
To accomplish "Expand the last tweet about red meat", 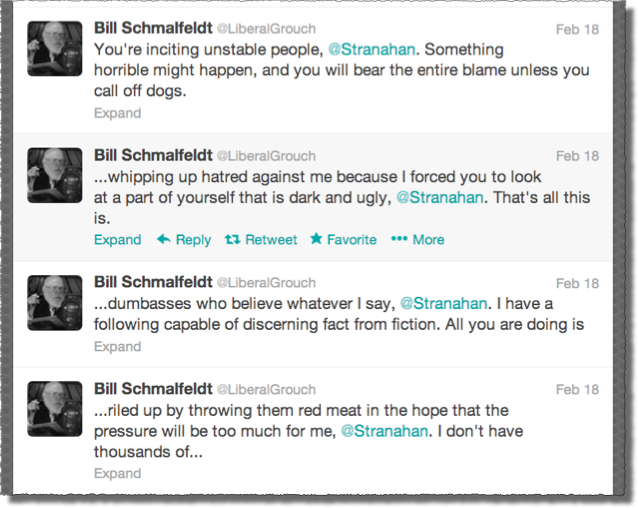I will (117, 474).
